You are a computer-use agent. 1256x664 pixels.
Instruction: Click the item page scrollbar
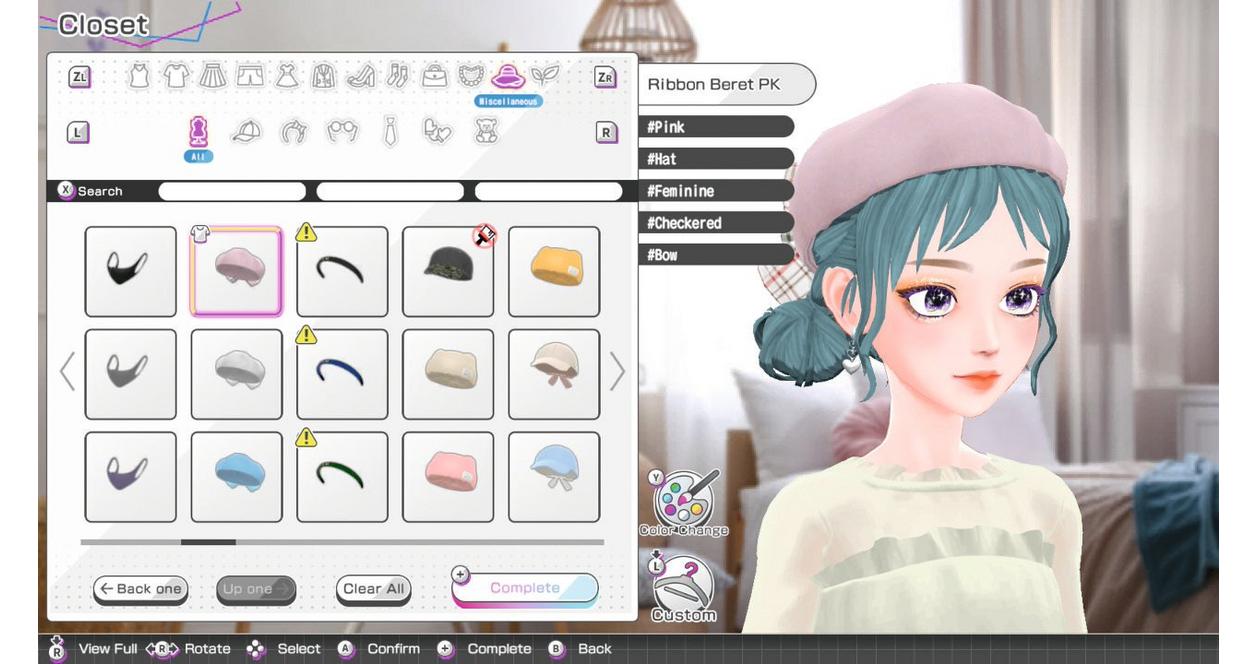click(342, 542)
